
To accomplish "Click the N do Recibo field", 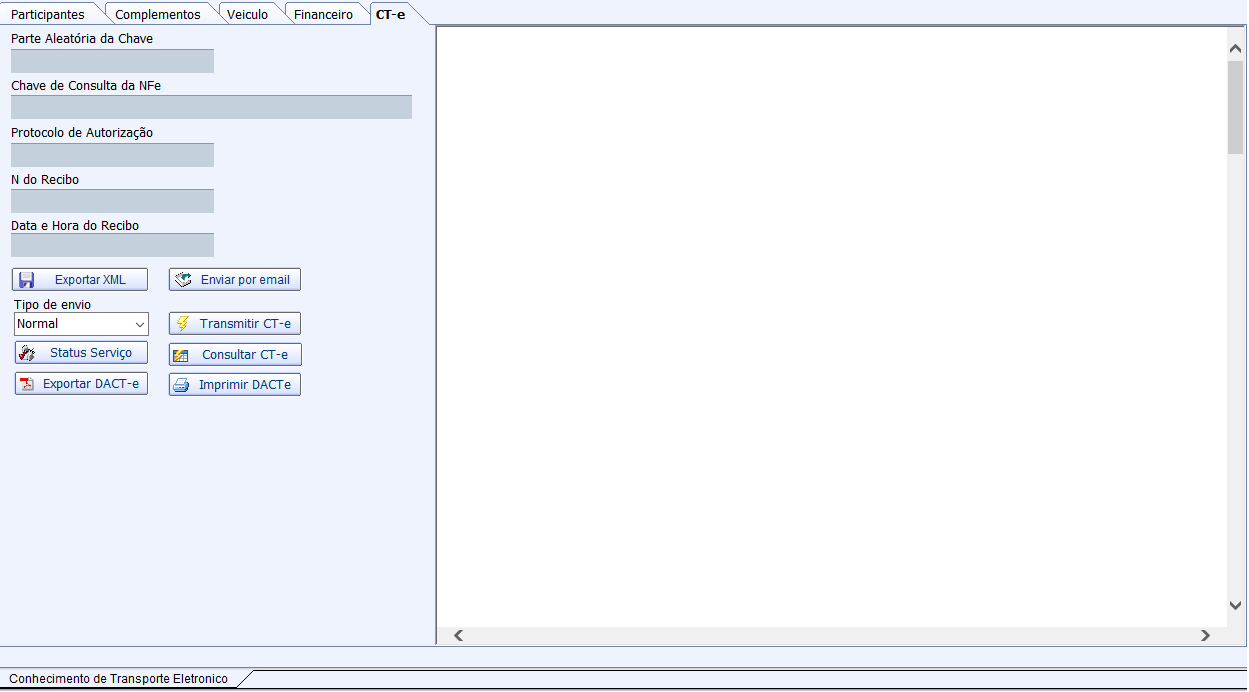I will pyautogui.click(x=112, y=201).
